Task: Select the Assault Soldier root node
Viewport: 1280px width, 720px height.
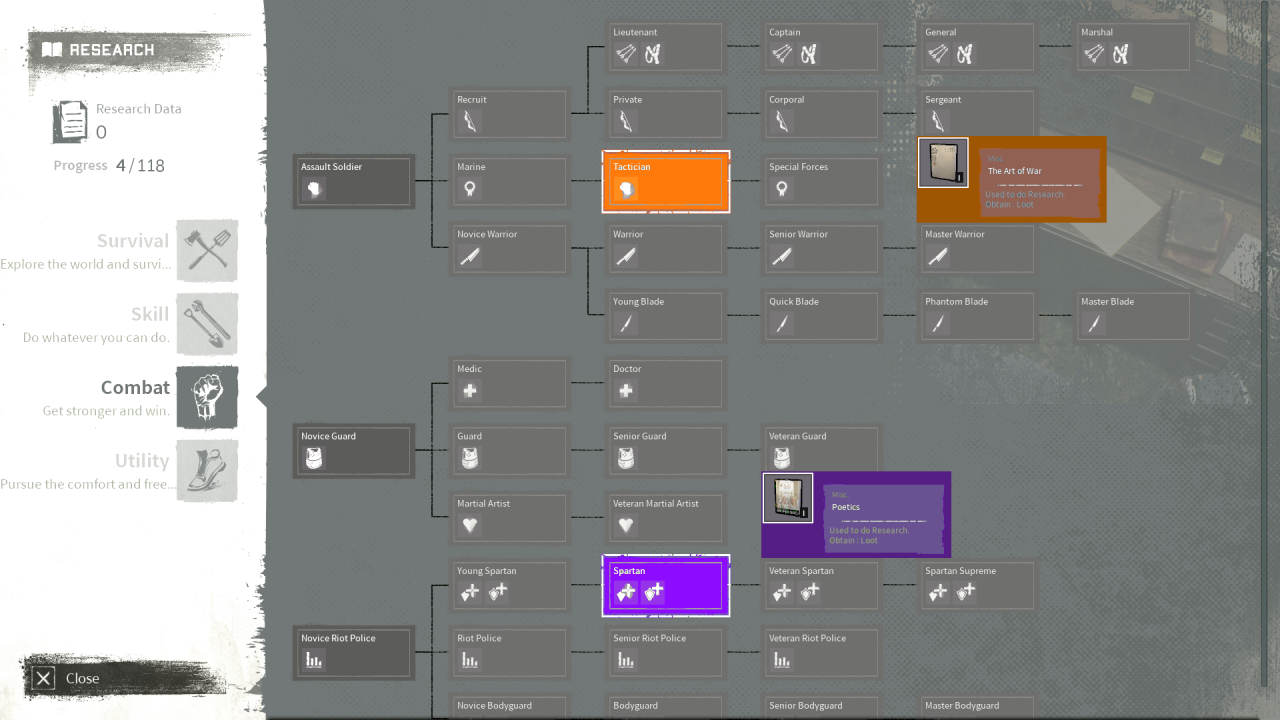Action: point(354,181)
